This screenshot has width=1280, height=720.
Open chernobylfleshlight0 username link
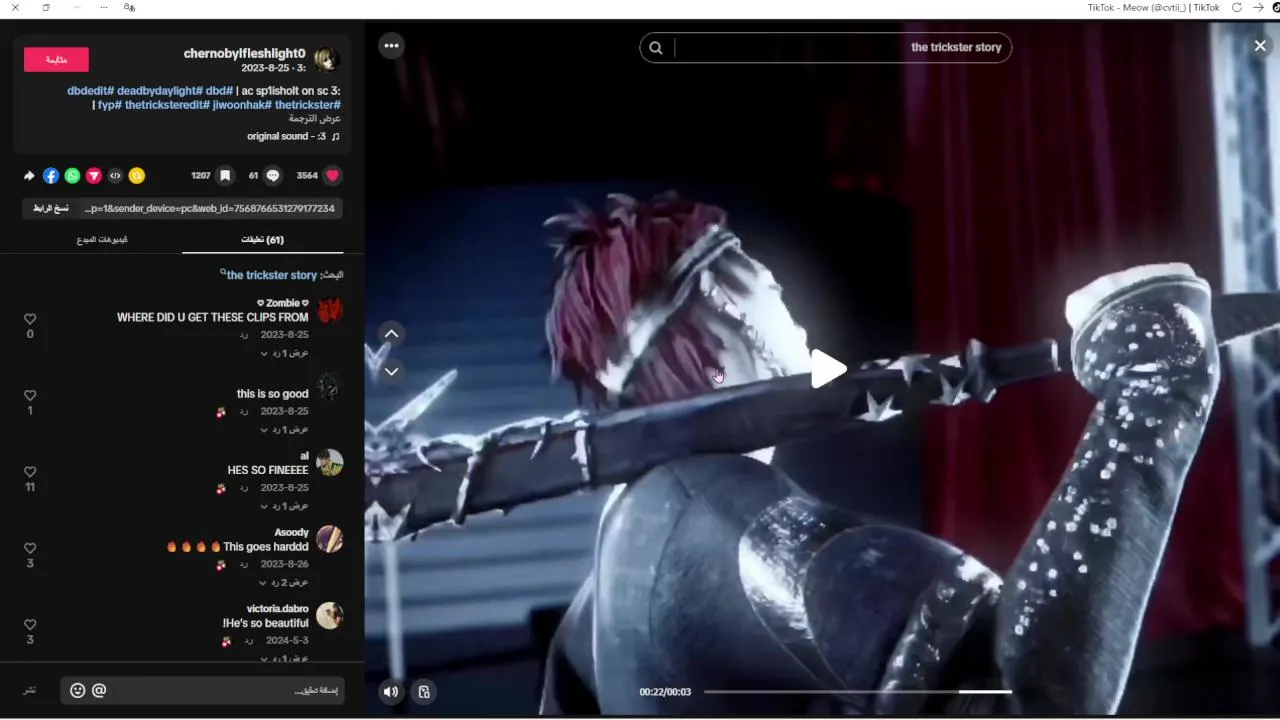point(244,53)
